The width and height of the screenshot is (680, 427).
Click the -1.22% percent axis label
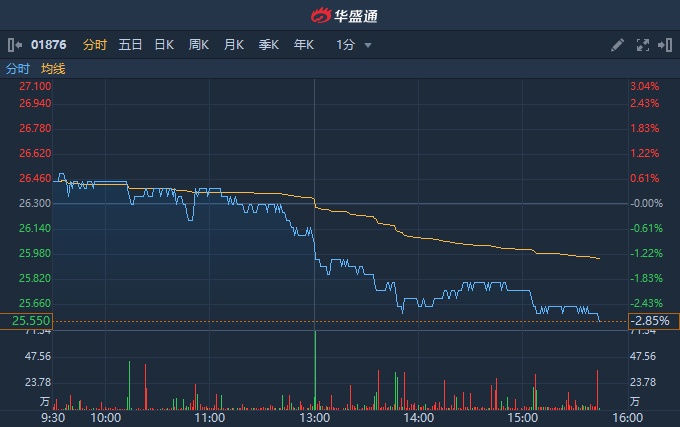tap(646, 253)
